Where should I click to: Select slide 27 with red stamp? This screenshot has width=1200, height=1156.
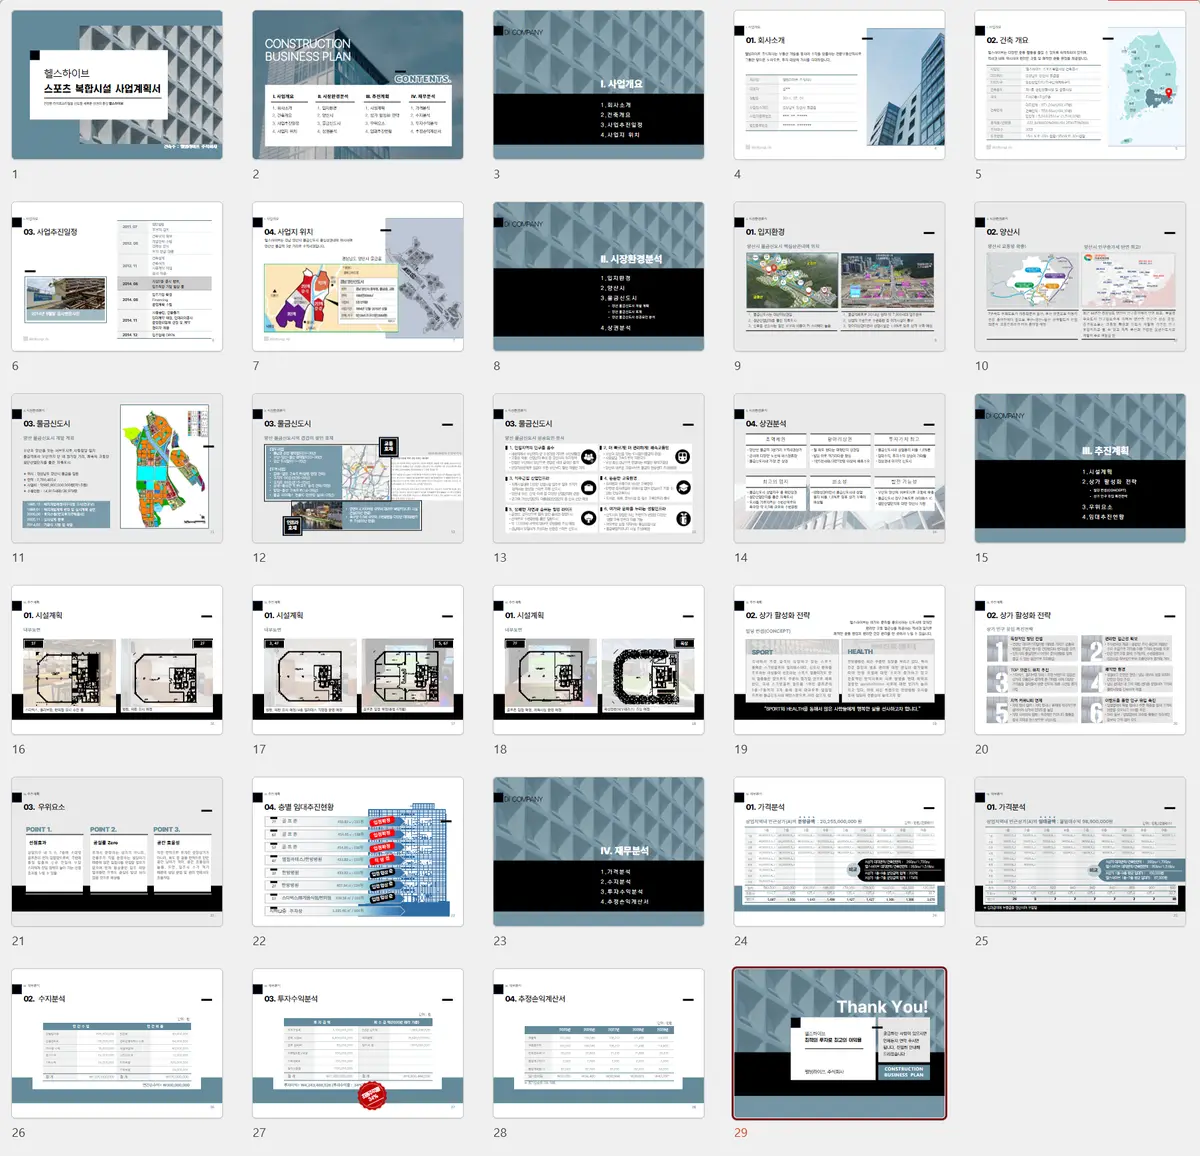(x=357, y=1043)
